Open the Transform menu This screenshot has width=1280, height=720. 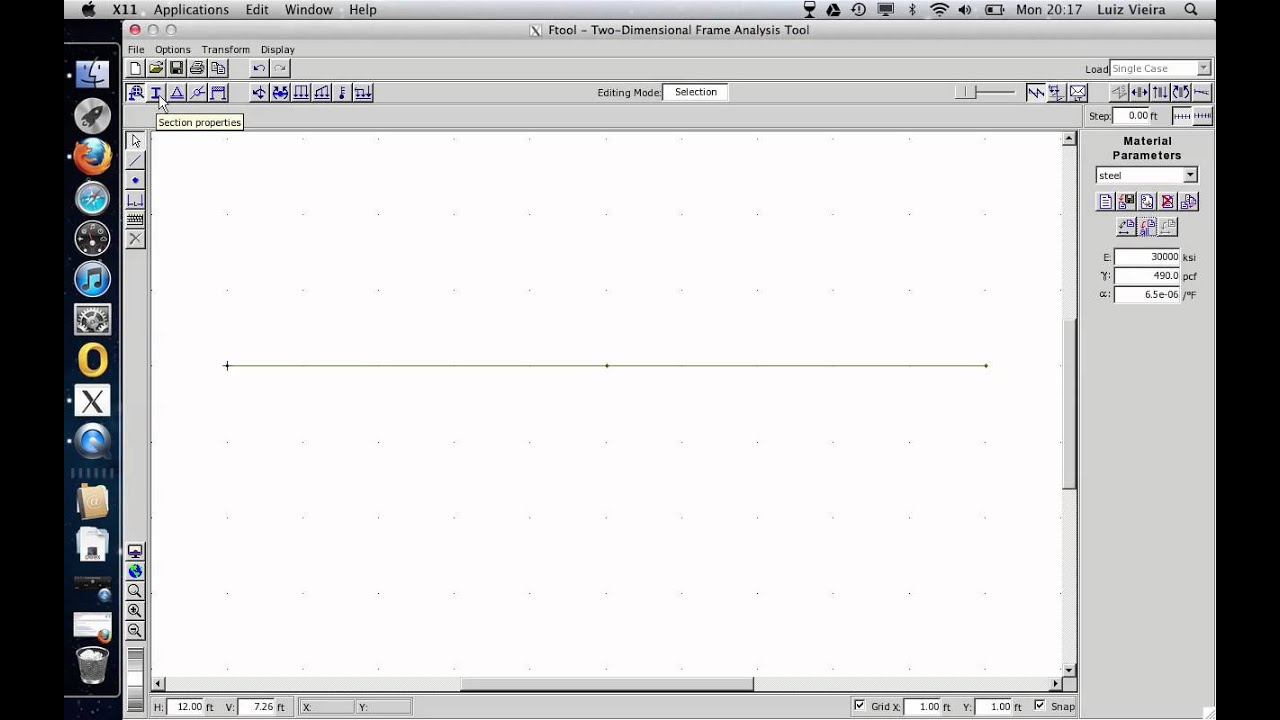[x=225, y=49]
